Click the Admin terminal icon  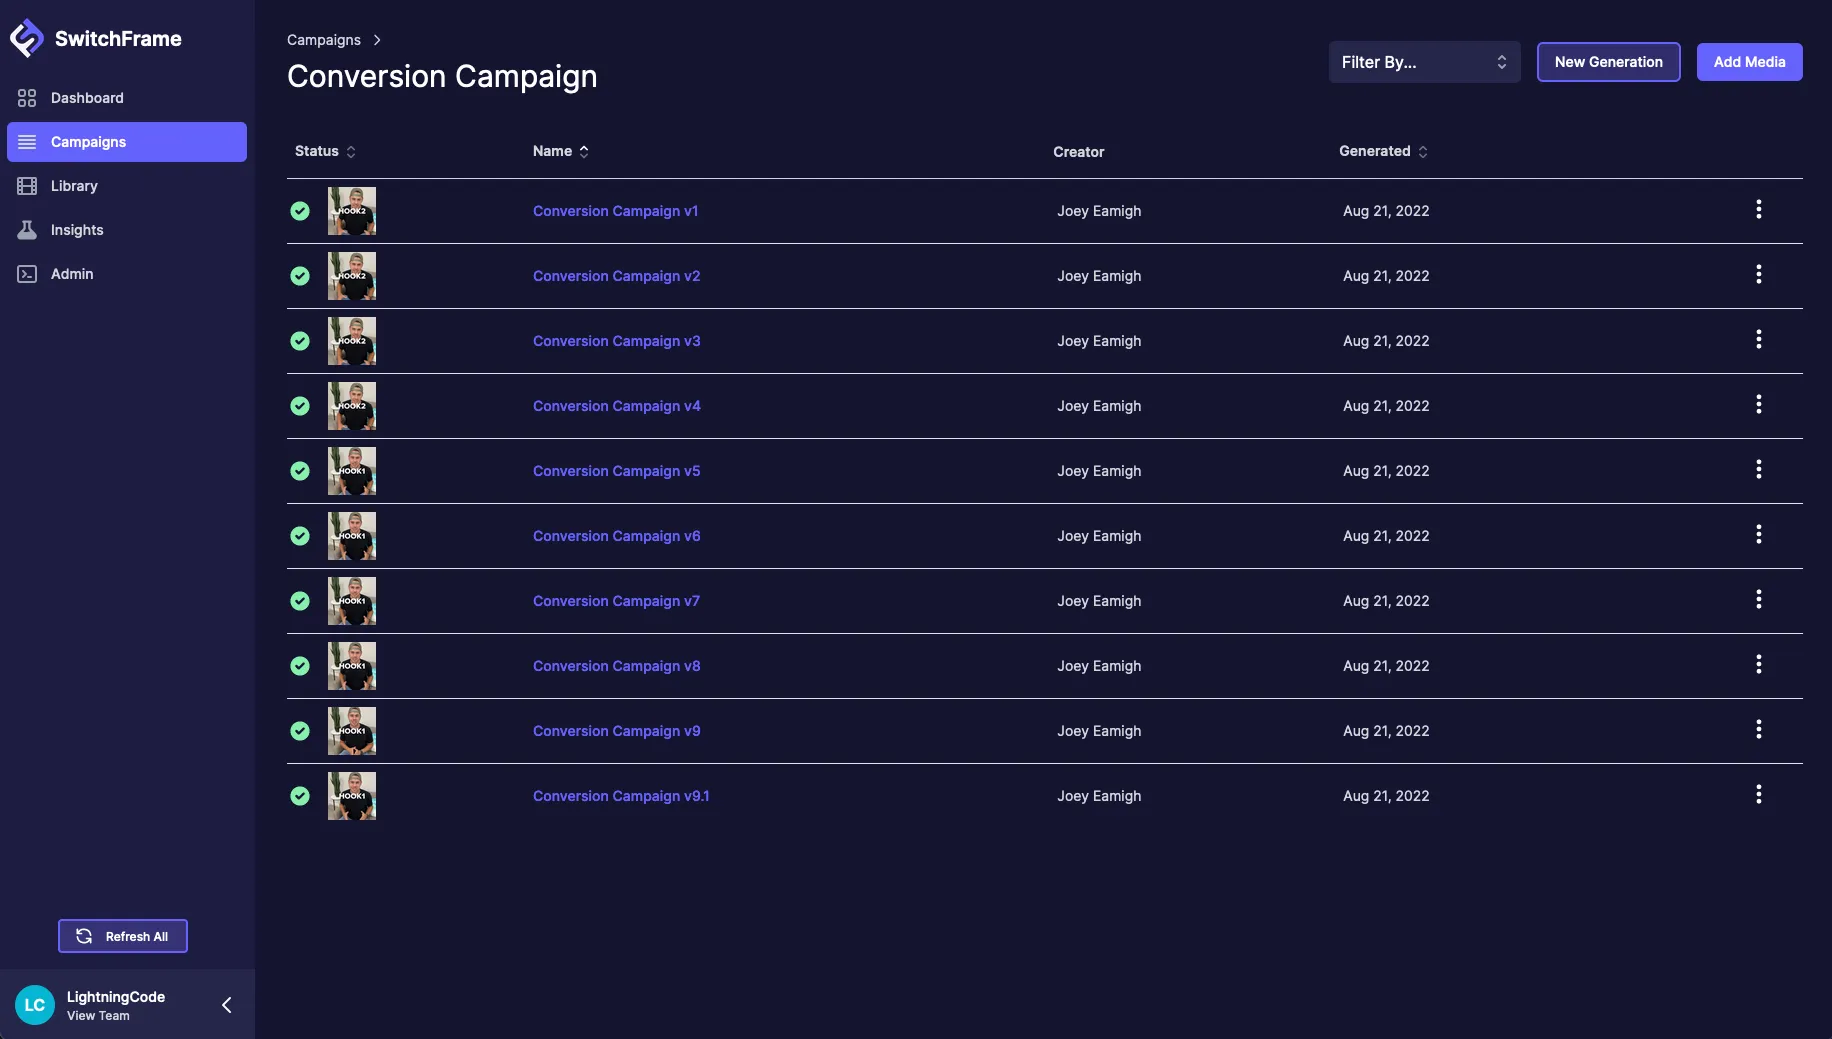click(x=27, y=274)
